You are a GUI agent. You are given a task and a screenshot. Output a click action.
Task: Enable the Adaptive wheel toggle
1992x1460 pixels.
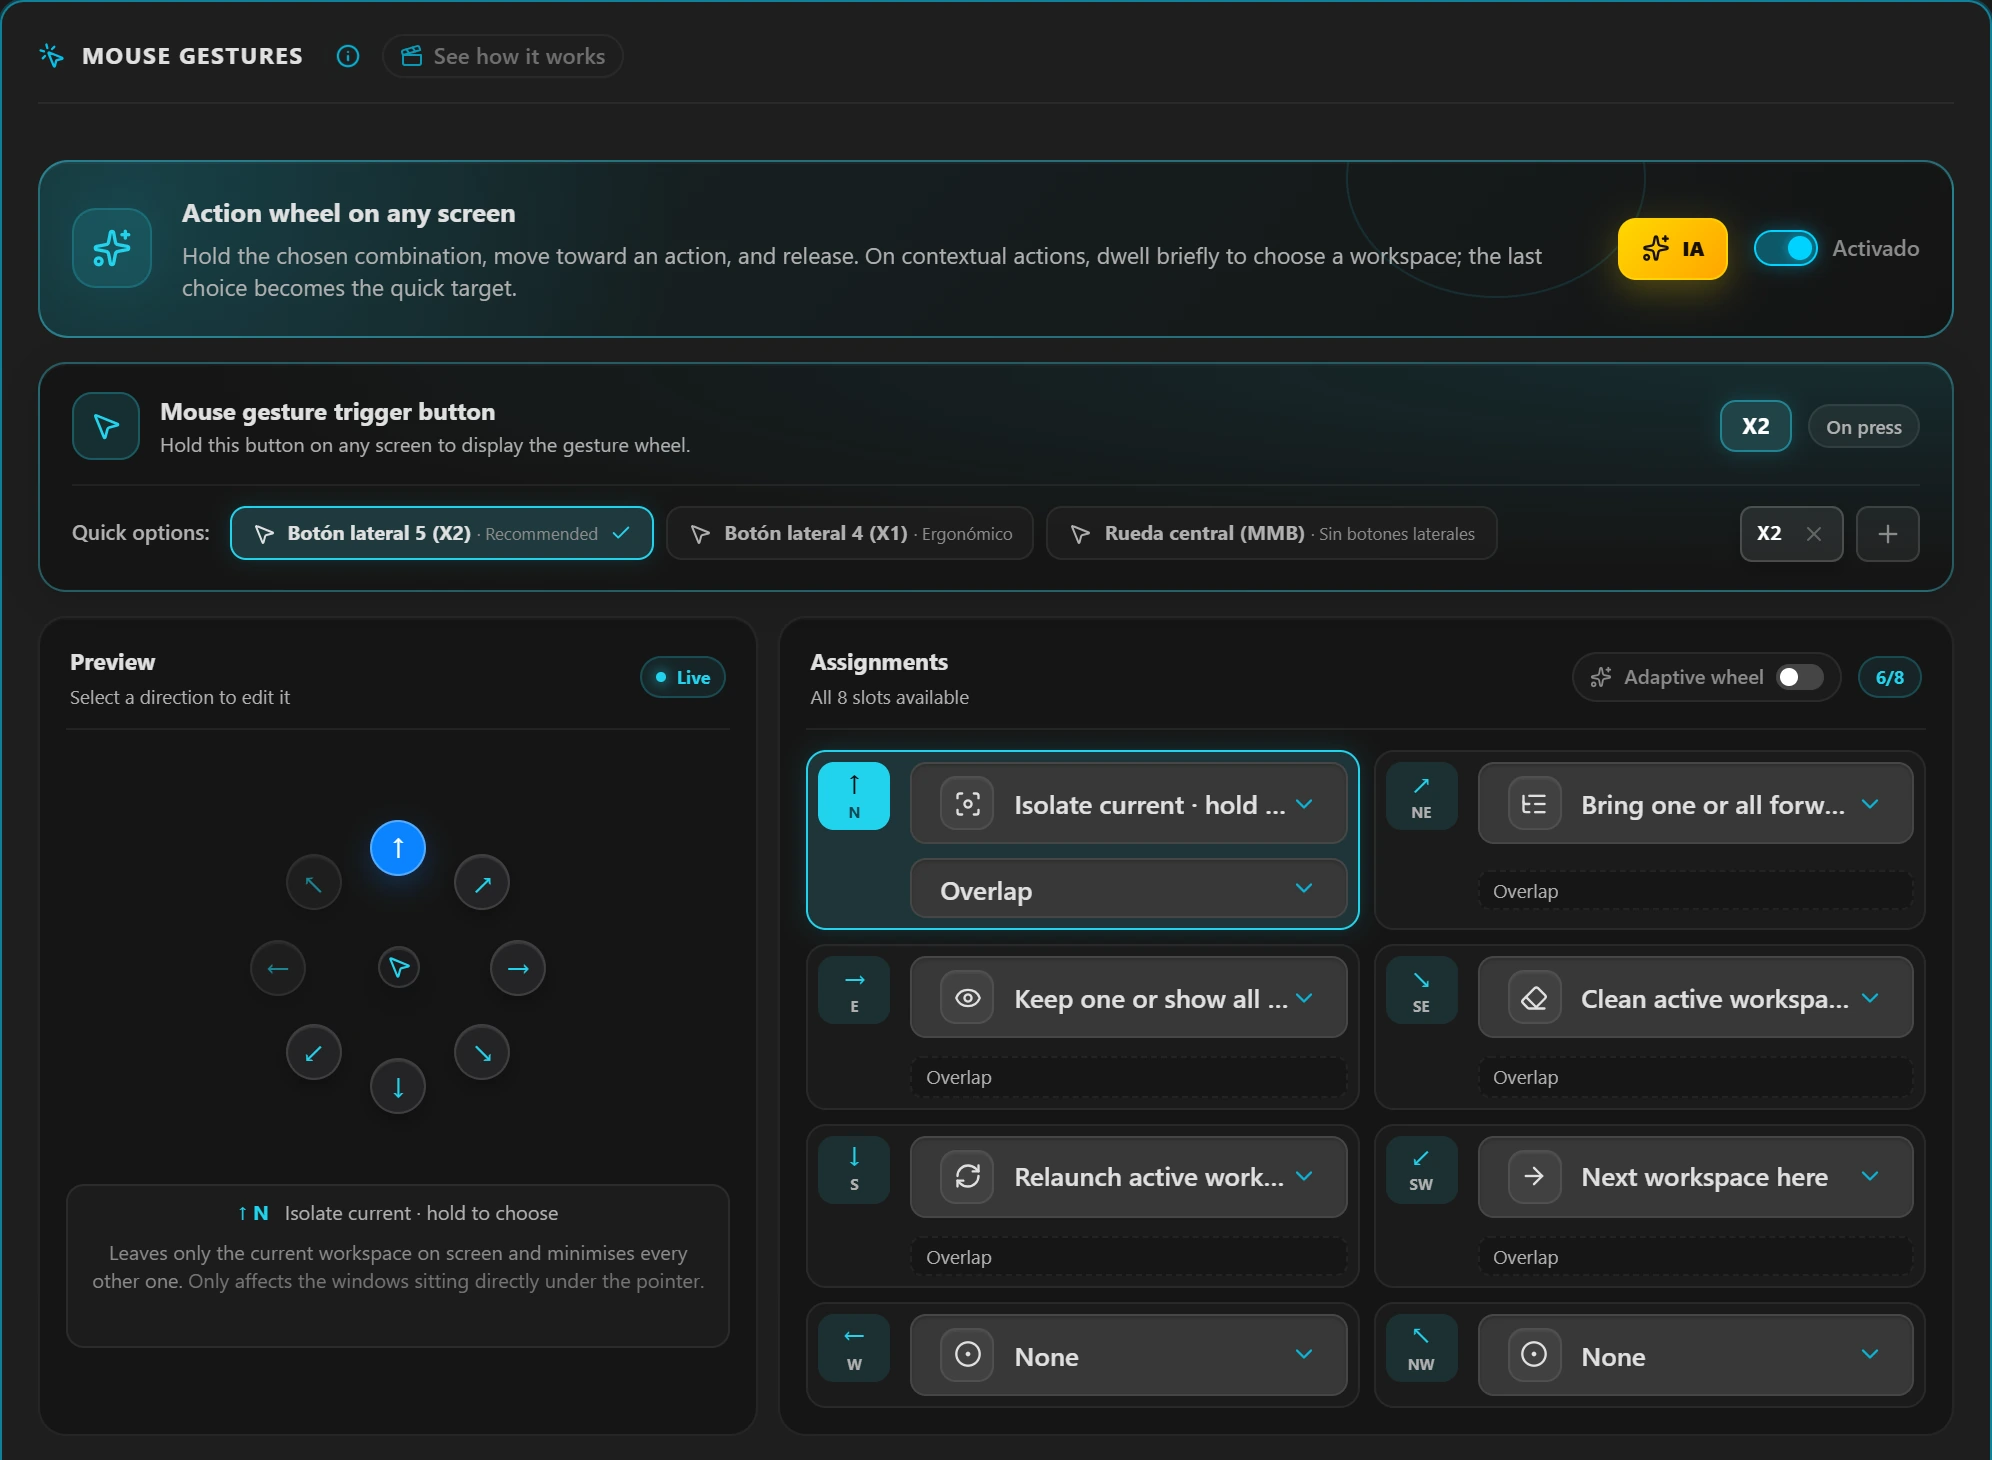point(1800,677)
